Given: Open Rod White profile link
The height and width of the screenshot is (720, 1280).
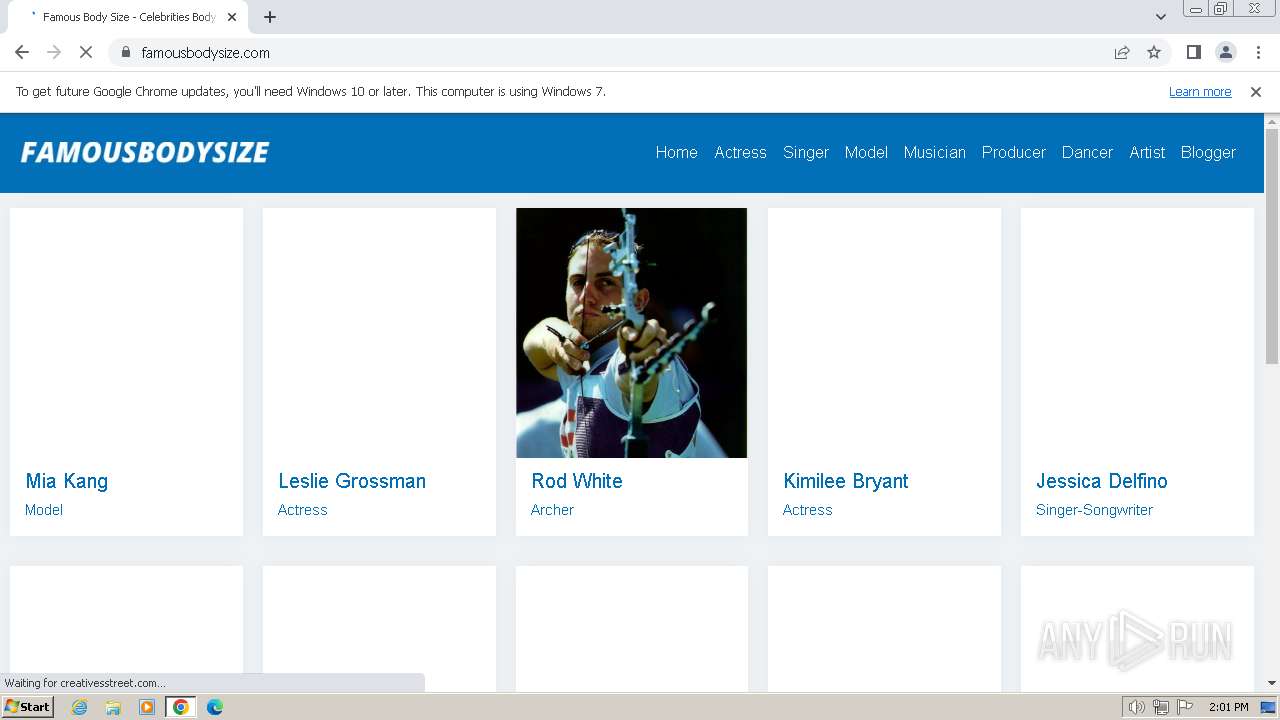Looking at the screenshot, I should pos(577,481).
